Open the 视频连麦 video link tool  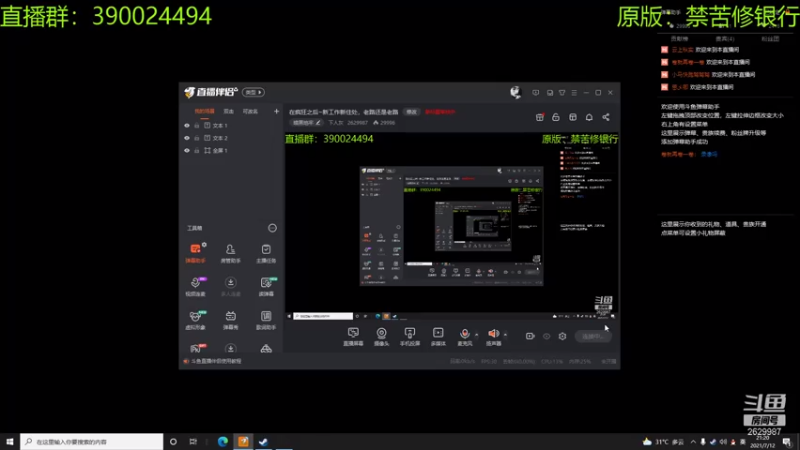[195, 286]
